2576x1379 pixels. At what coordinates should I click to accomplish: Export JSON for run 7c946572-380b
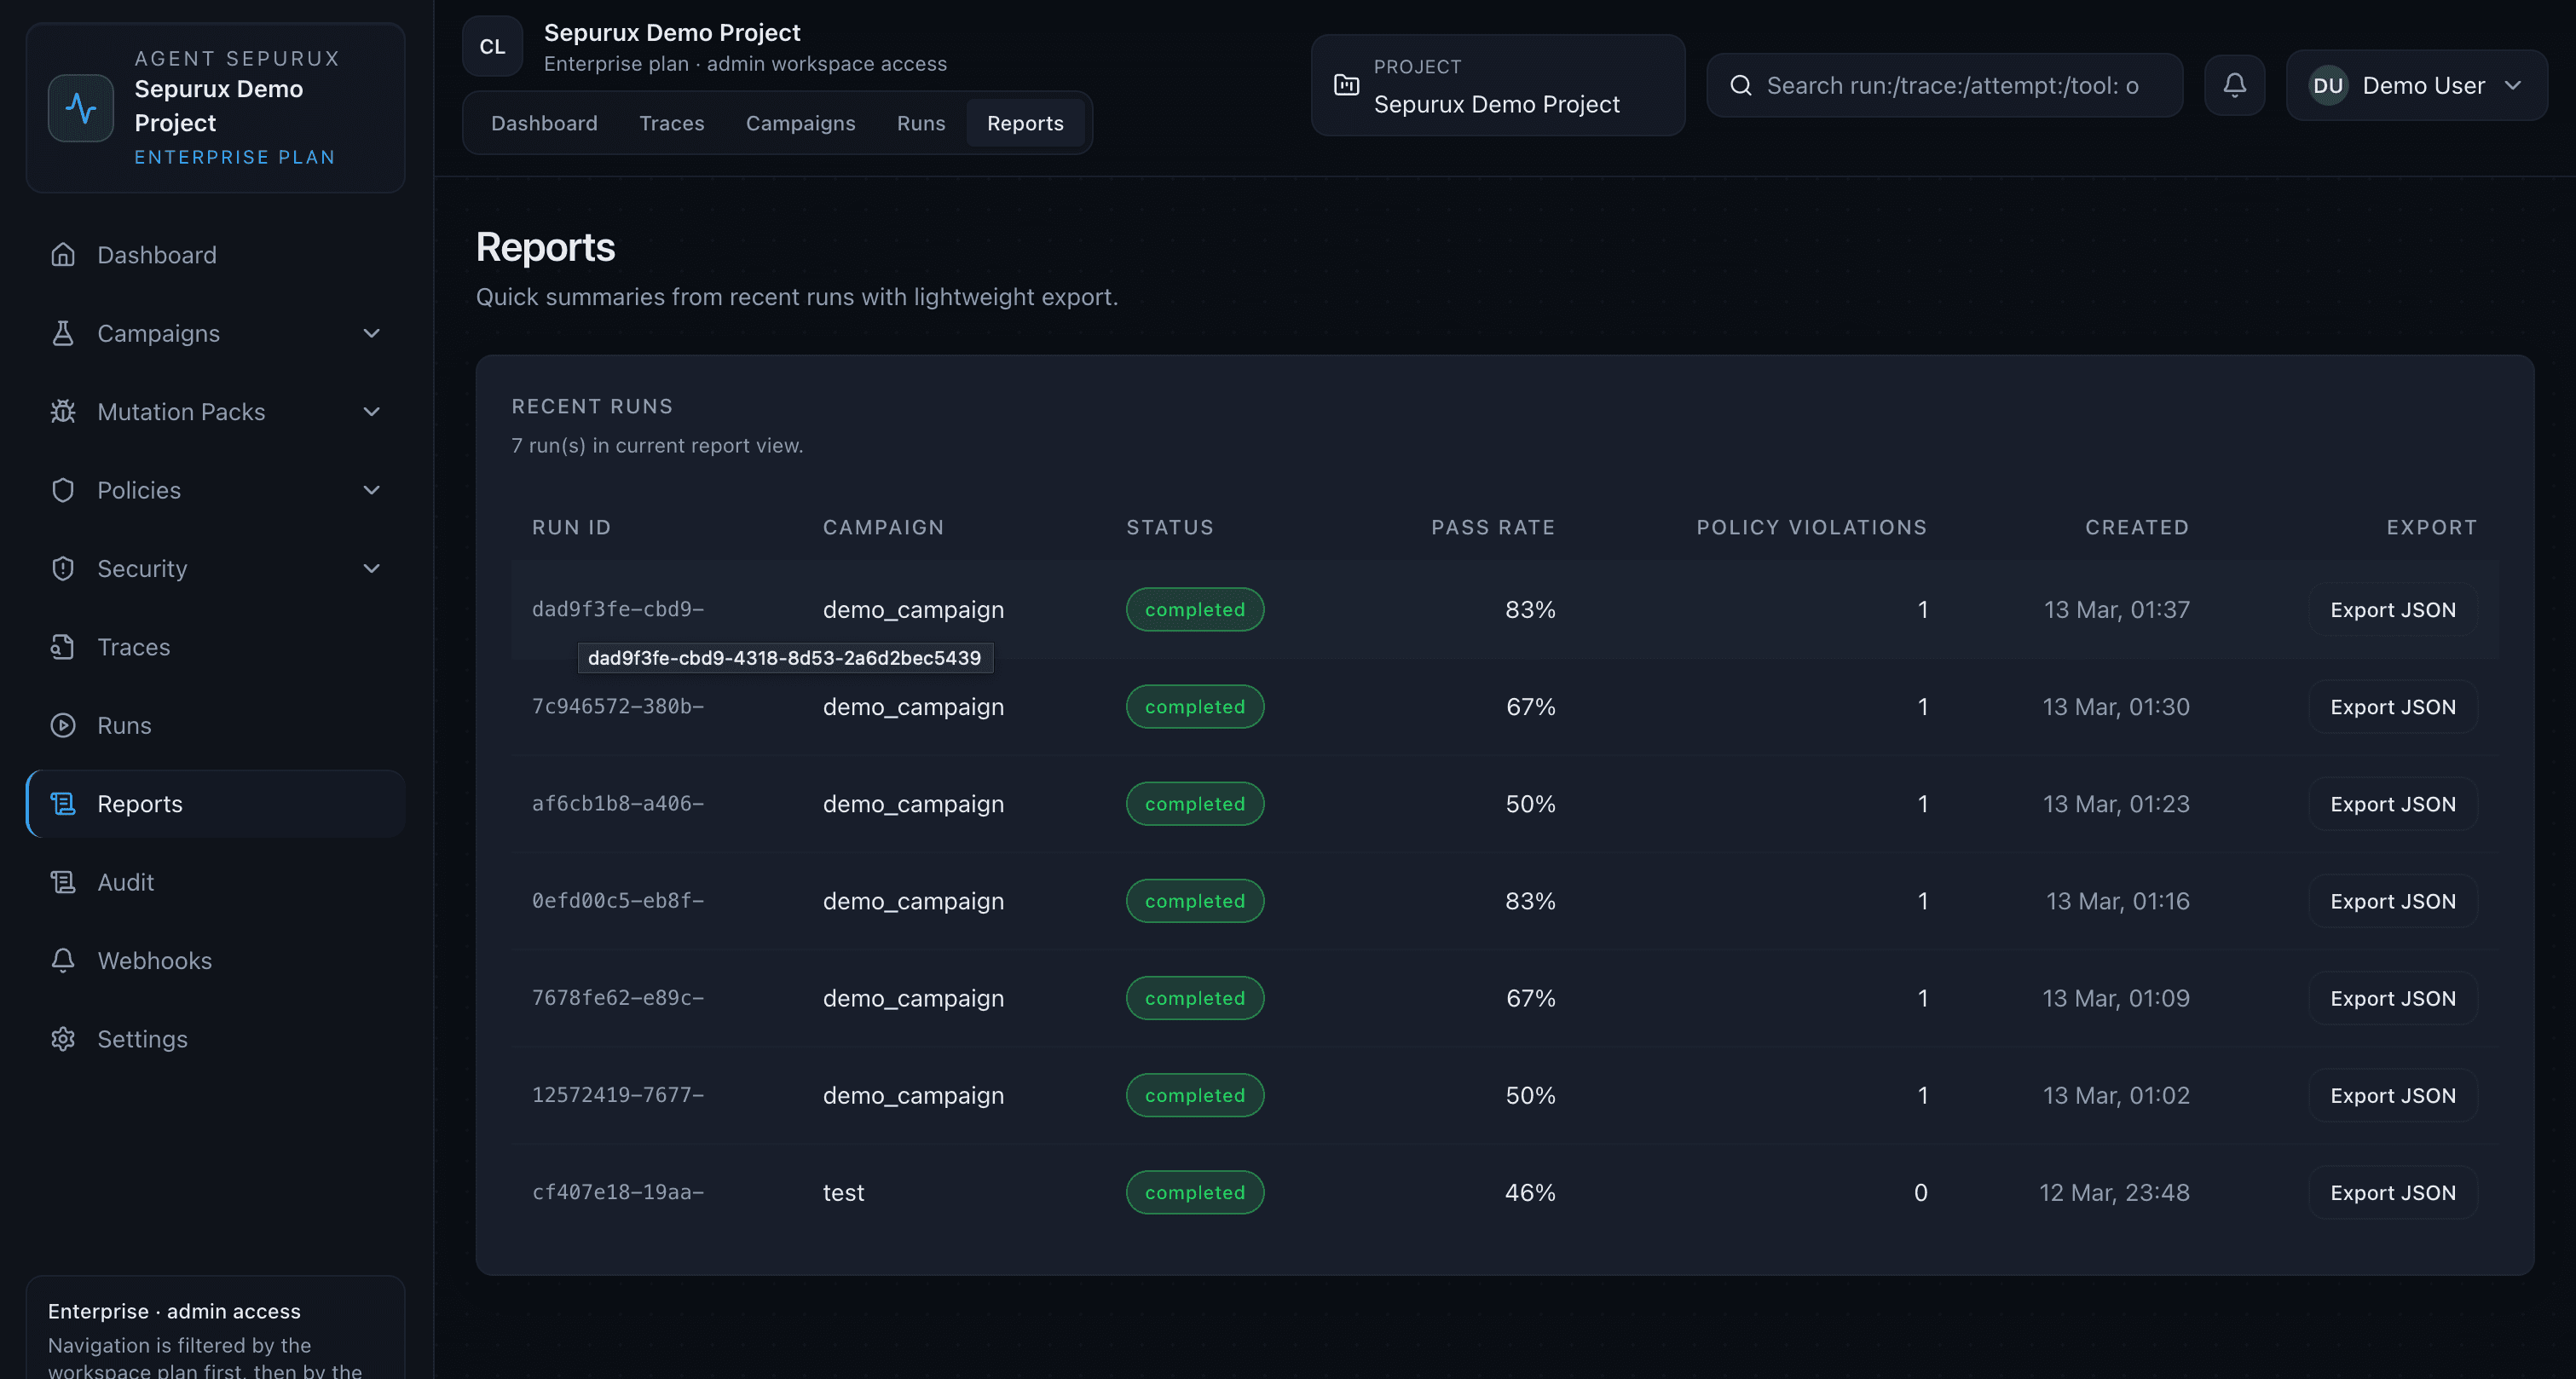pos(2392,706)
